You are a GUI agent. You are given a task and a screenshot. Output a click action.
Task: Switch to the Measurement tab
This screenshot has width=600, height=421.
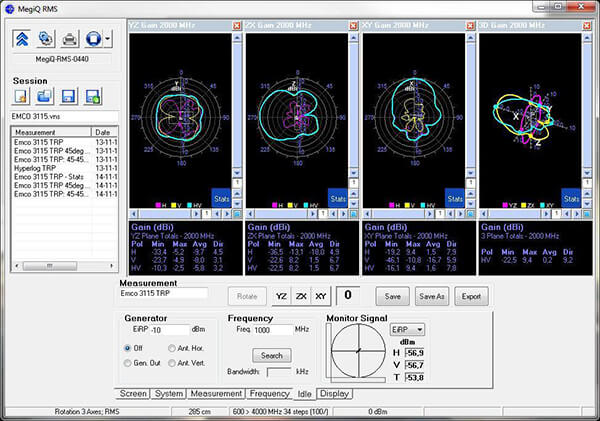click(x=215, y=394)
